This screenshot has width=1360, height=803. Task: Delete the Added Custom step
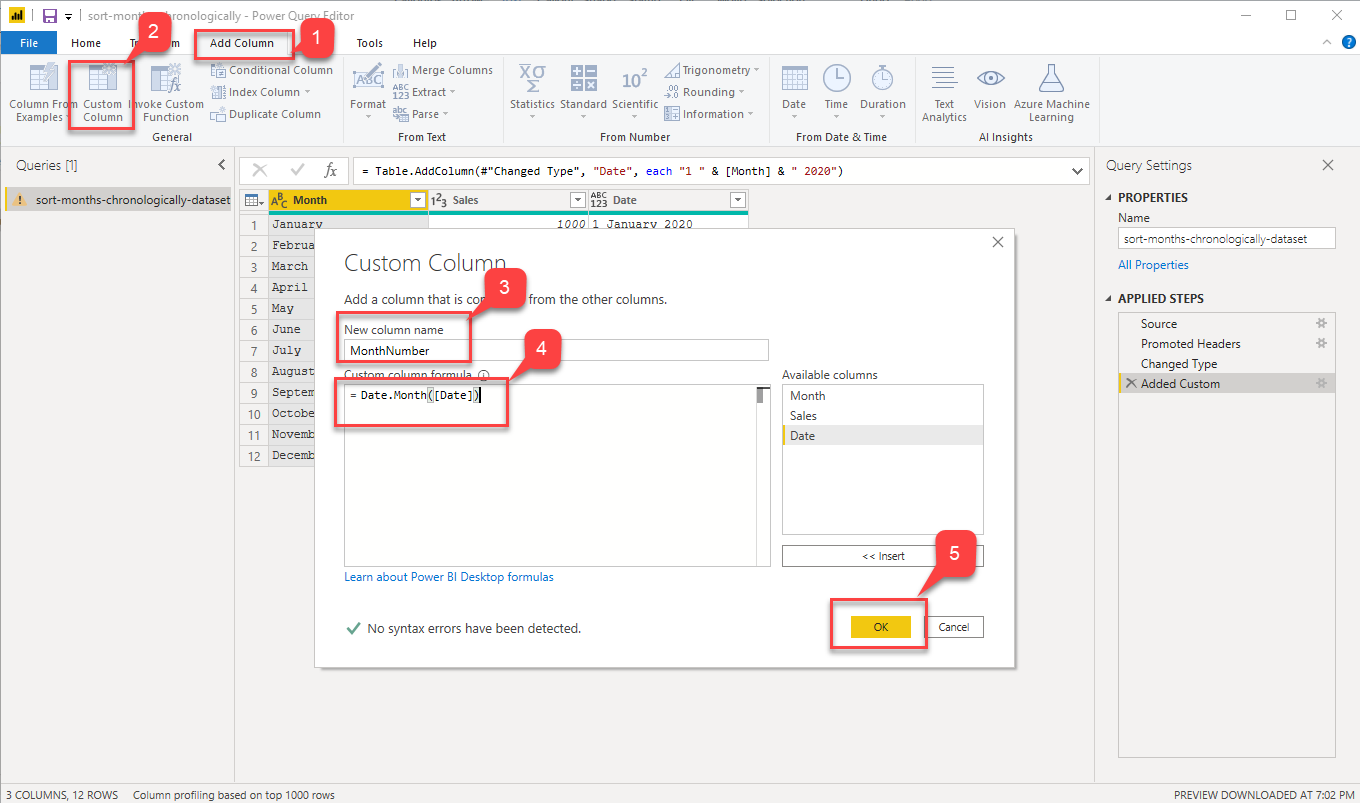pyautogui.click(x=1130, y=384)
